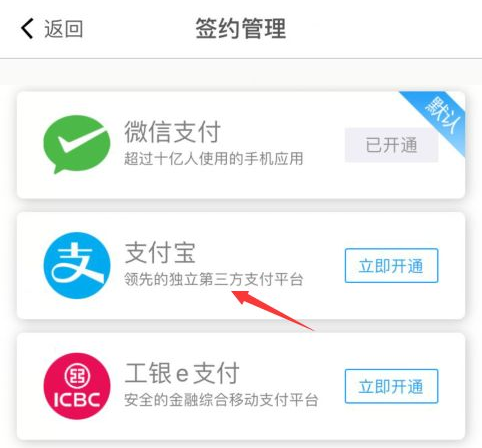Viewport: 482px width, 448px height.
Task: Click description 超过十亿人使用的手机应用
Action: 214,158
